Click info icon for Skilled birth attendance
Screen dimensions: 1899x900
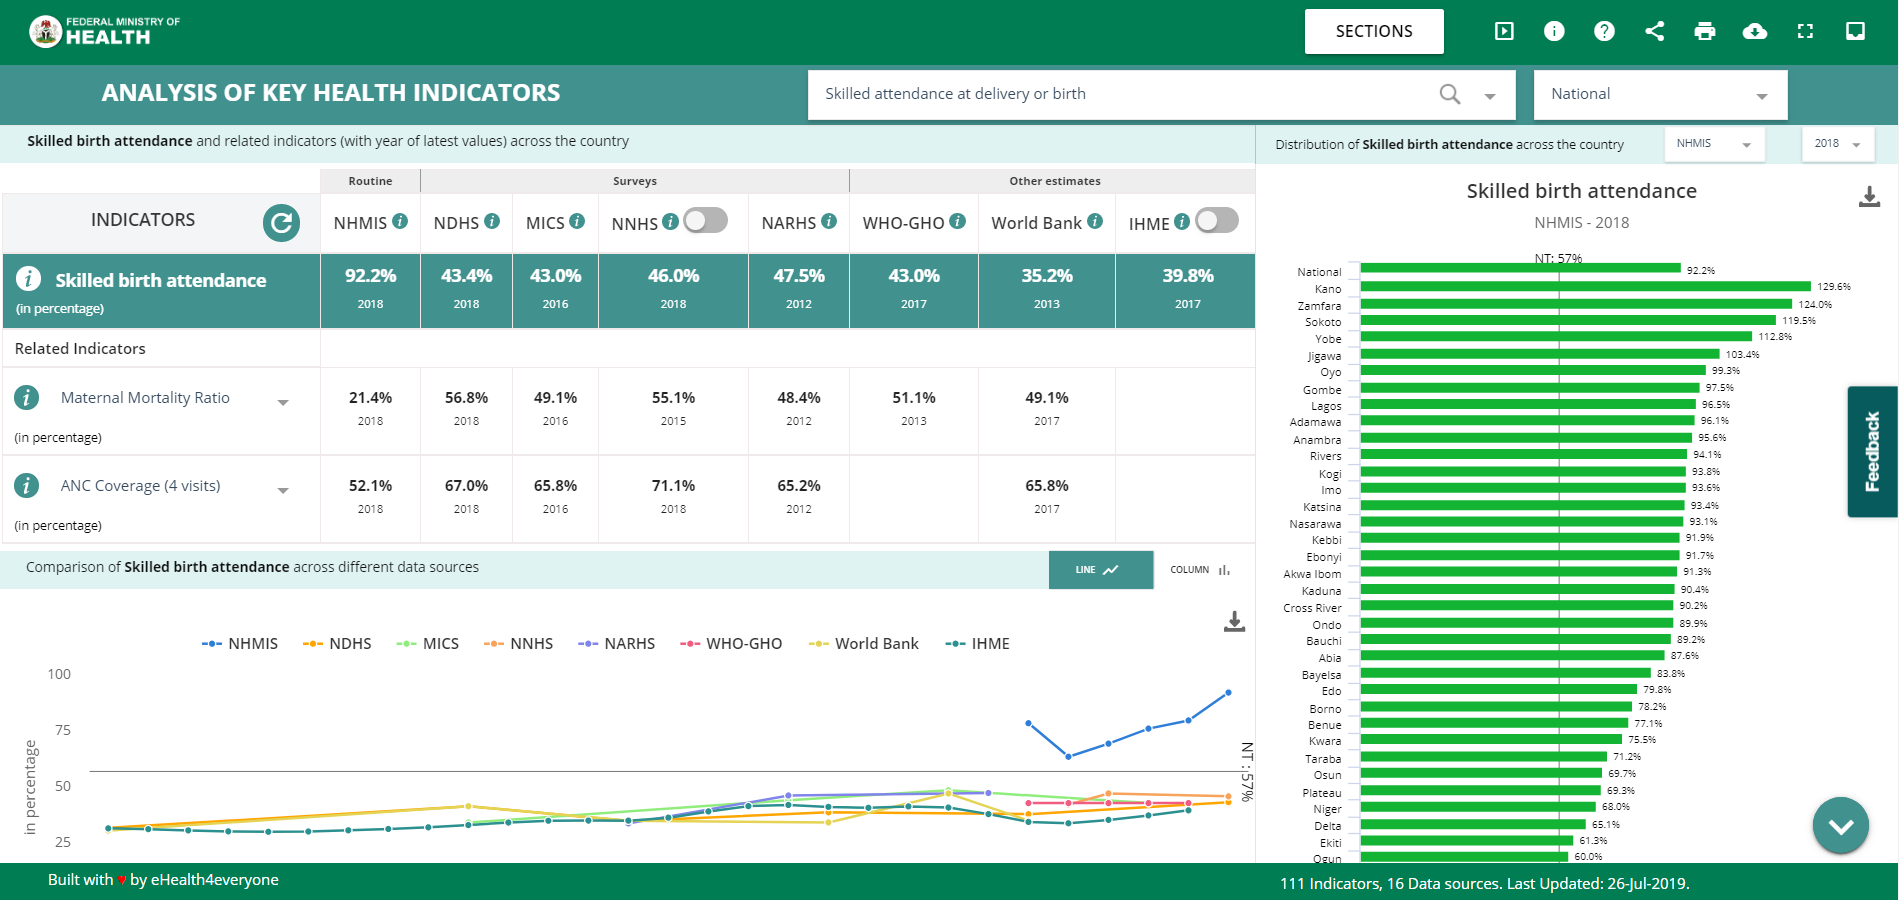[28, 278]
